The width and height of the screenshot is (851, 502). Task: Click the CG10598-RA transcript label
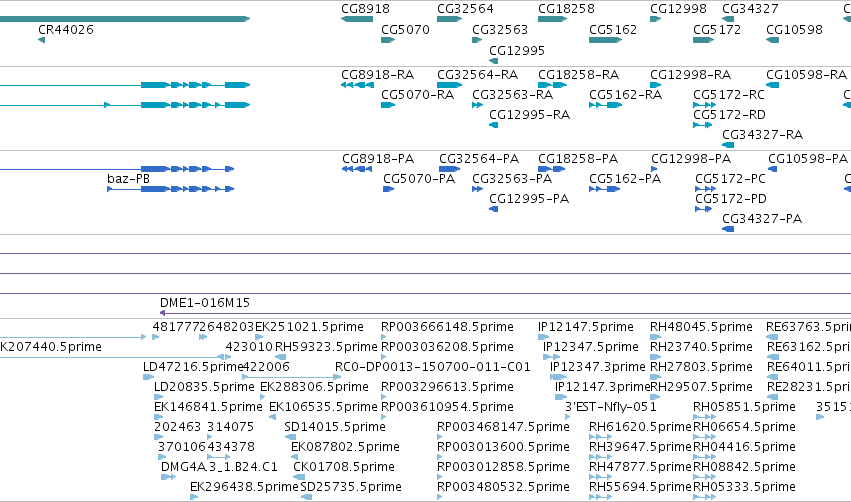click(806, 75)
